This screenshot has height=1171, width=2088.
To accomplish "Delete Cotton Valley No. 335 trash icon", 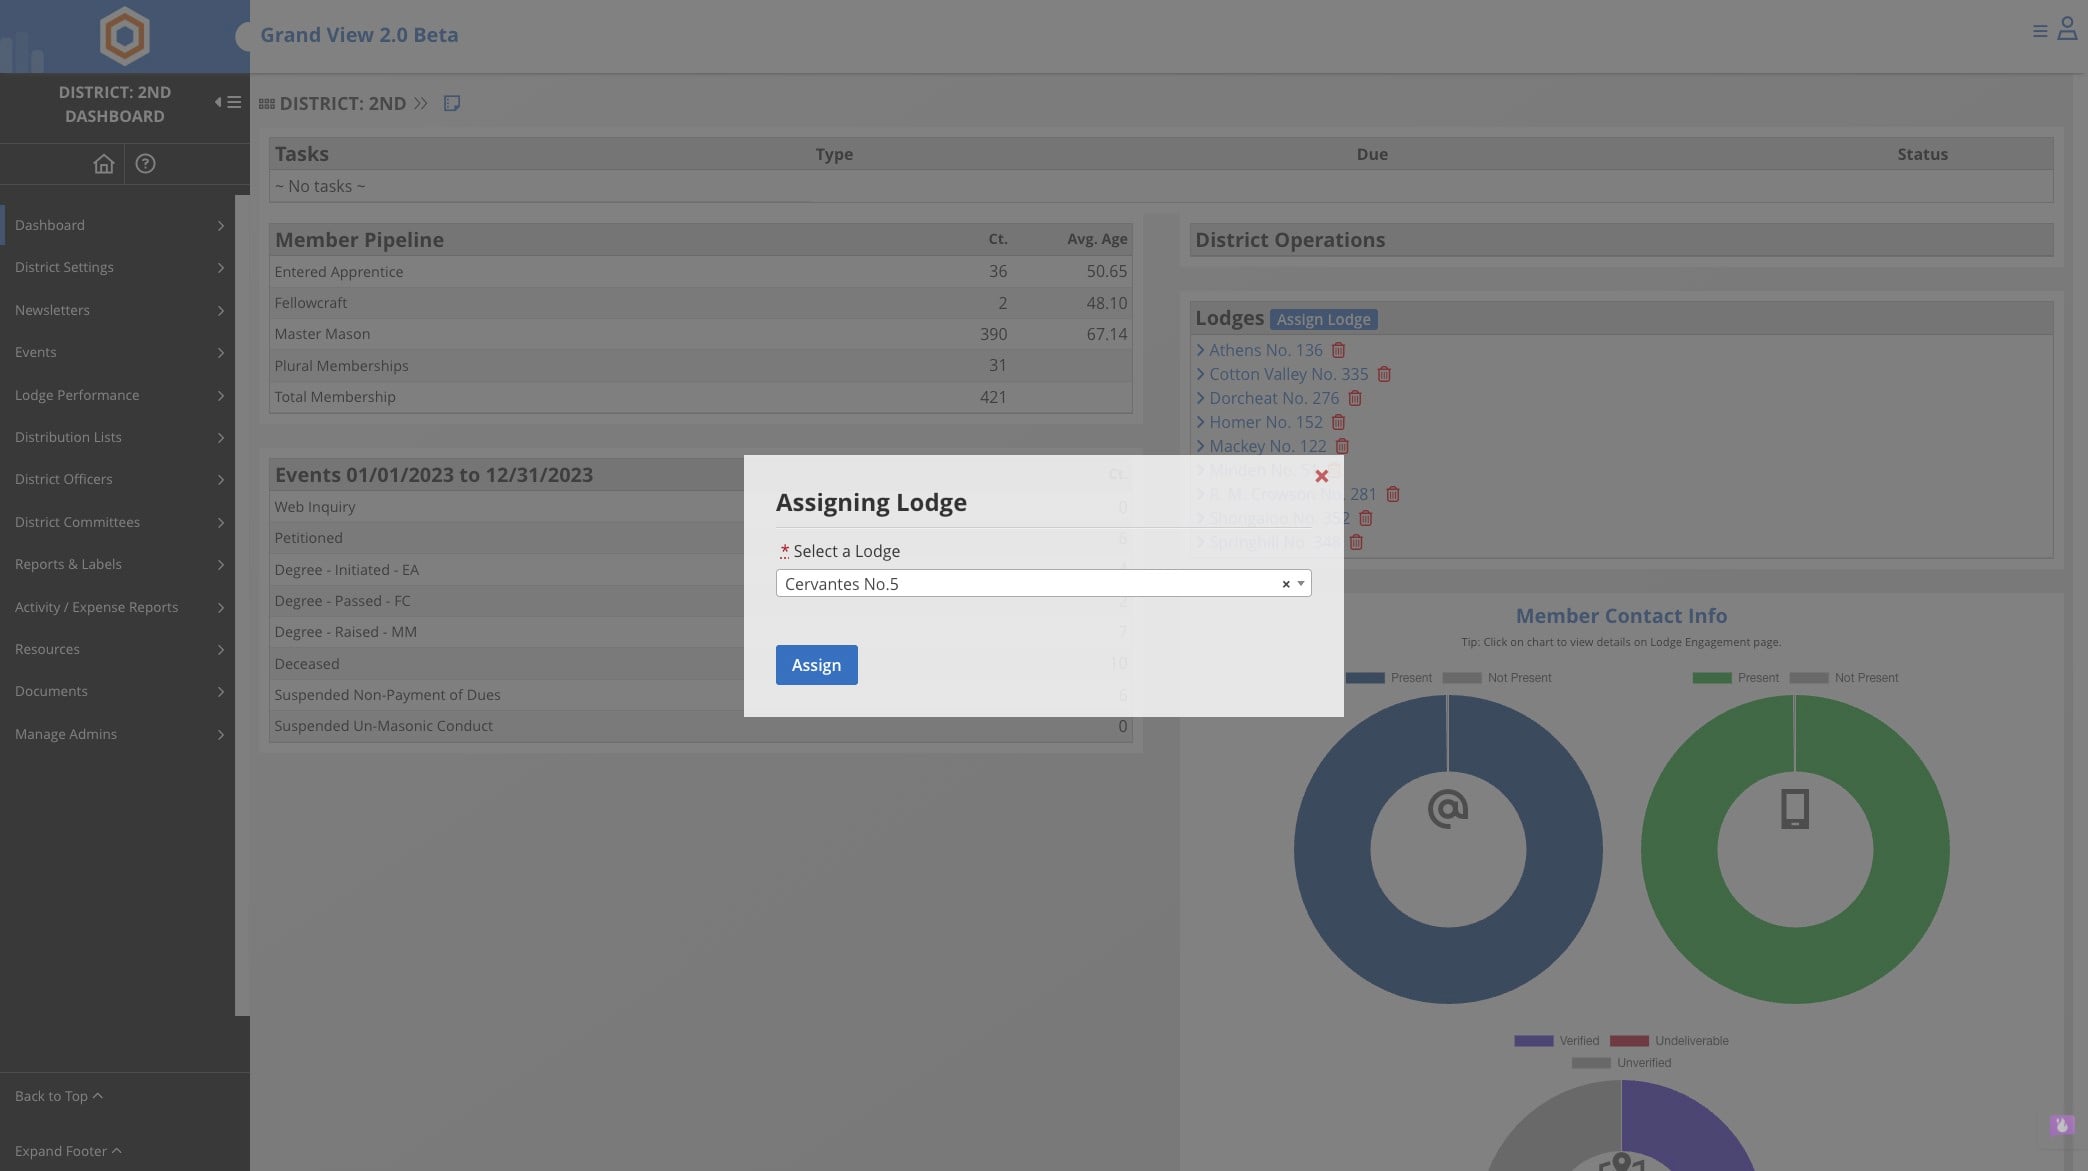I will (x=1384, y=374).
